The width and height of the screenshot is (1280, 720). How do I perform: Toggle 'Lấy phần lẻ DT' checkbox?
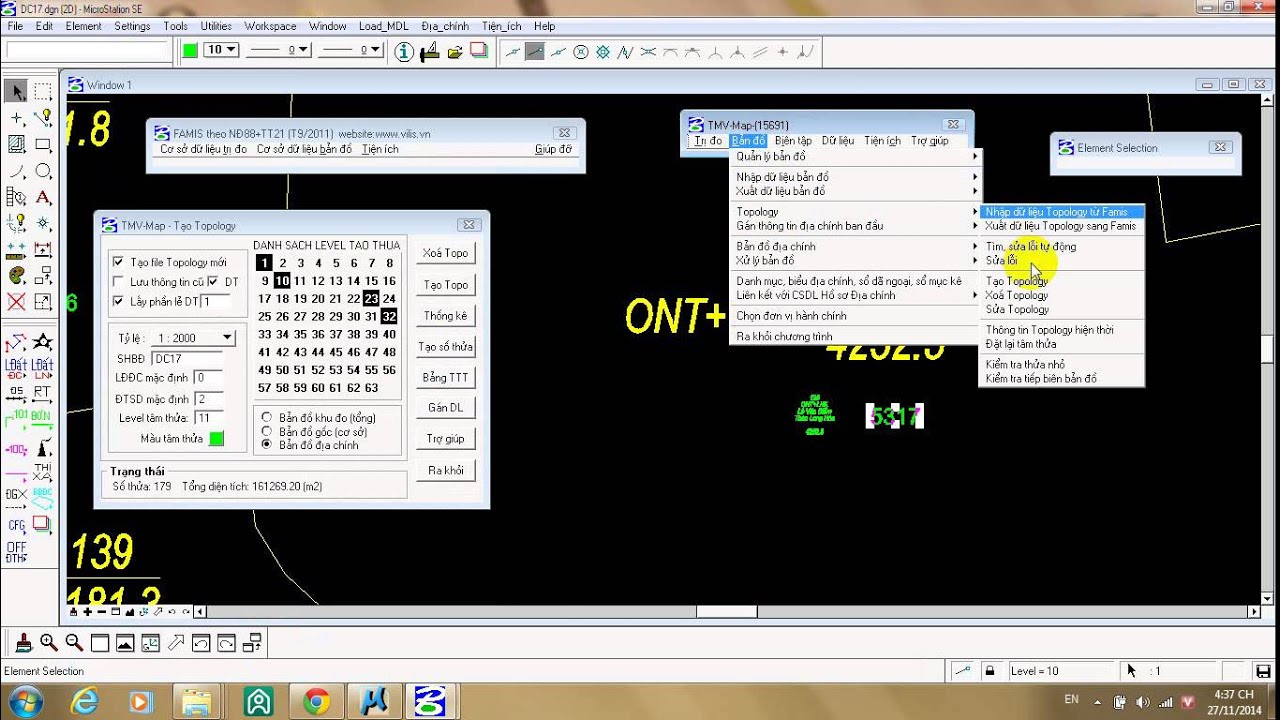pyautogui.click(x=119, y=301)
